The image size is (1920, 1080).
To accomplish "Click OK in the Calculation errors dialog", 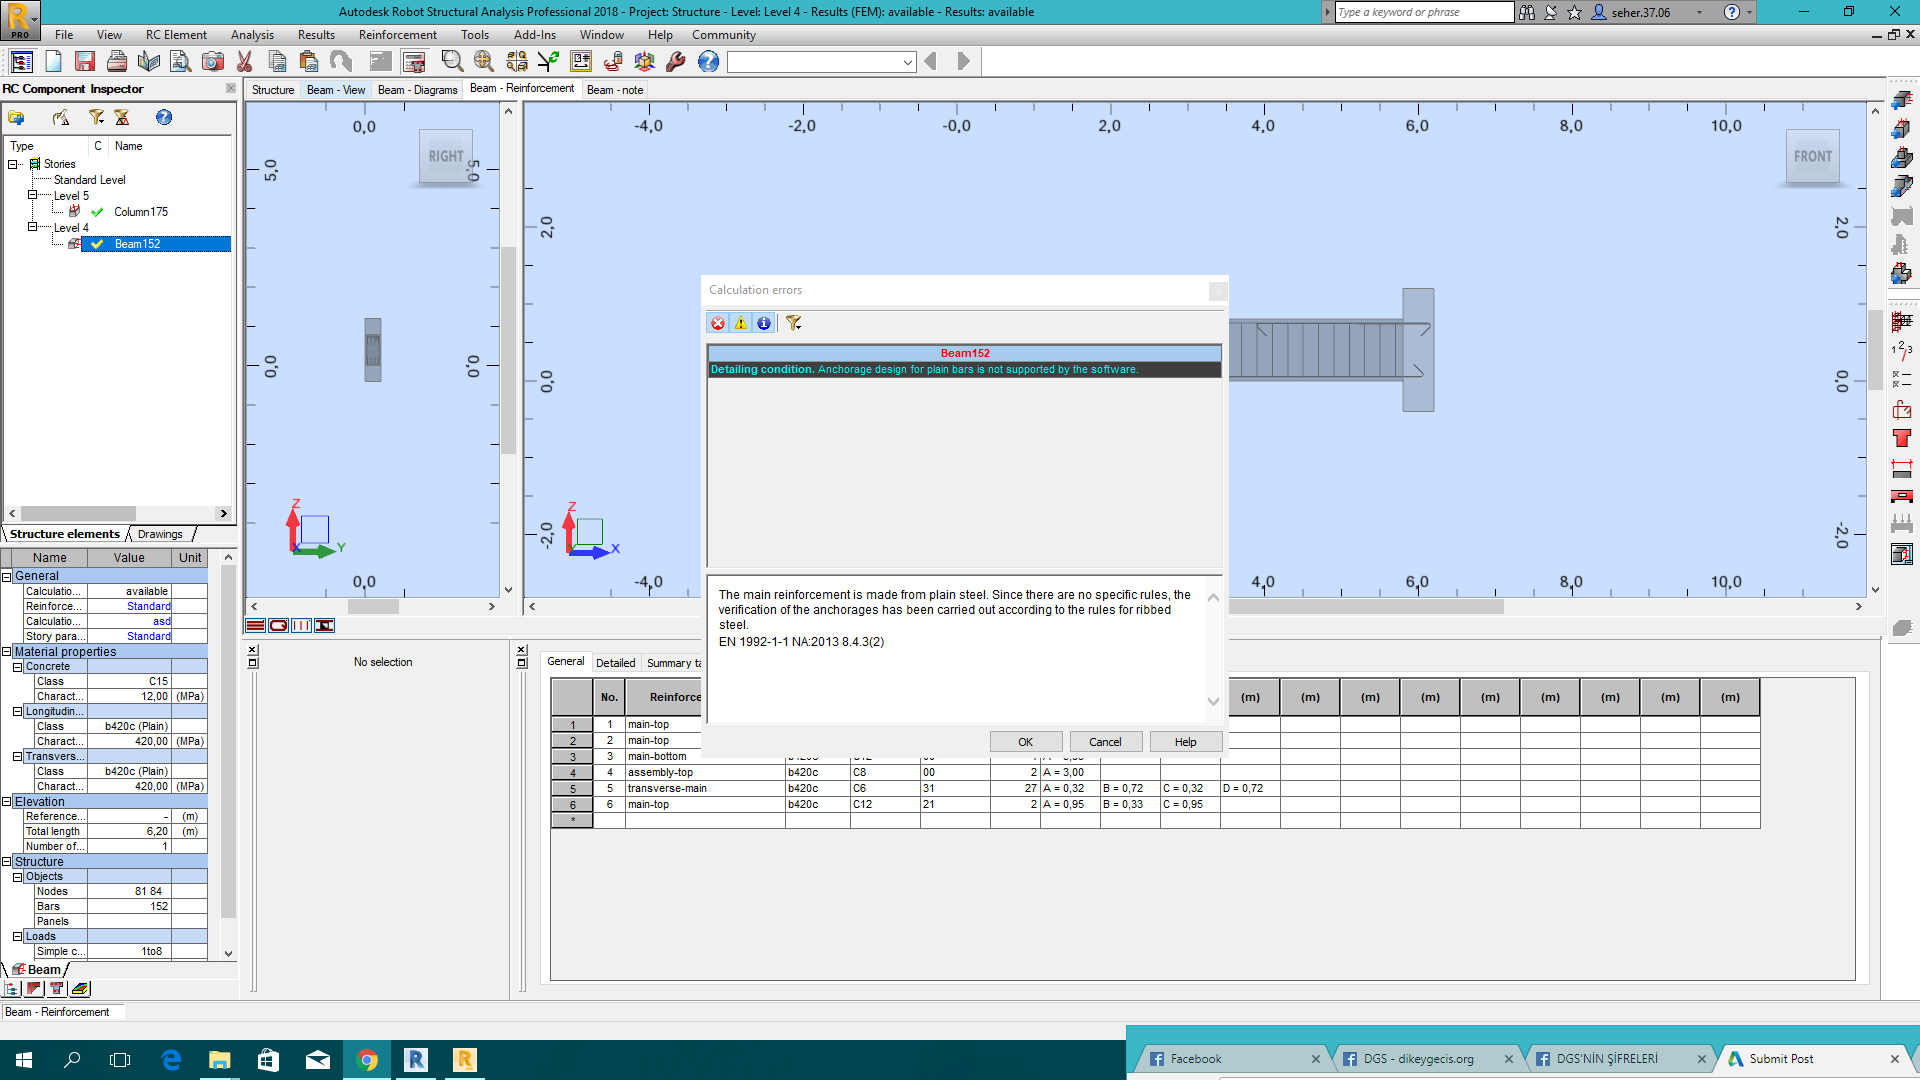I will [x=1025, y=741].
